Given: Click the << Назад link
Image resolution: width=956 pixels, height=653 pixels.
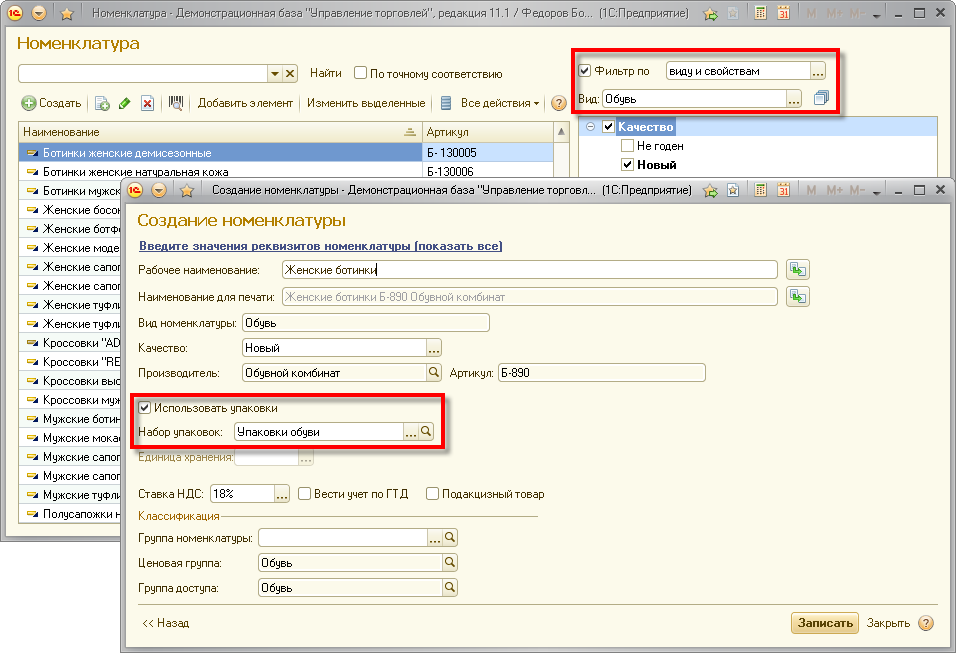Looking at the screenshot, I should coord(165,623).
